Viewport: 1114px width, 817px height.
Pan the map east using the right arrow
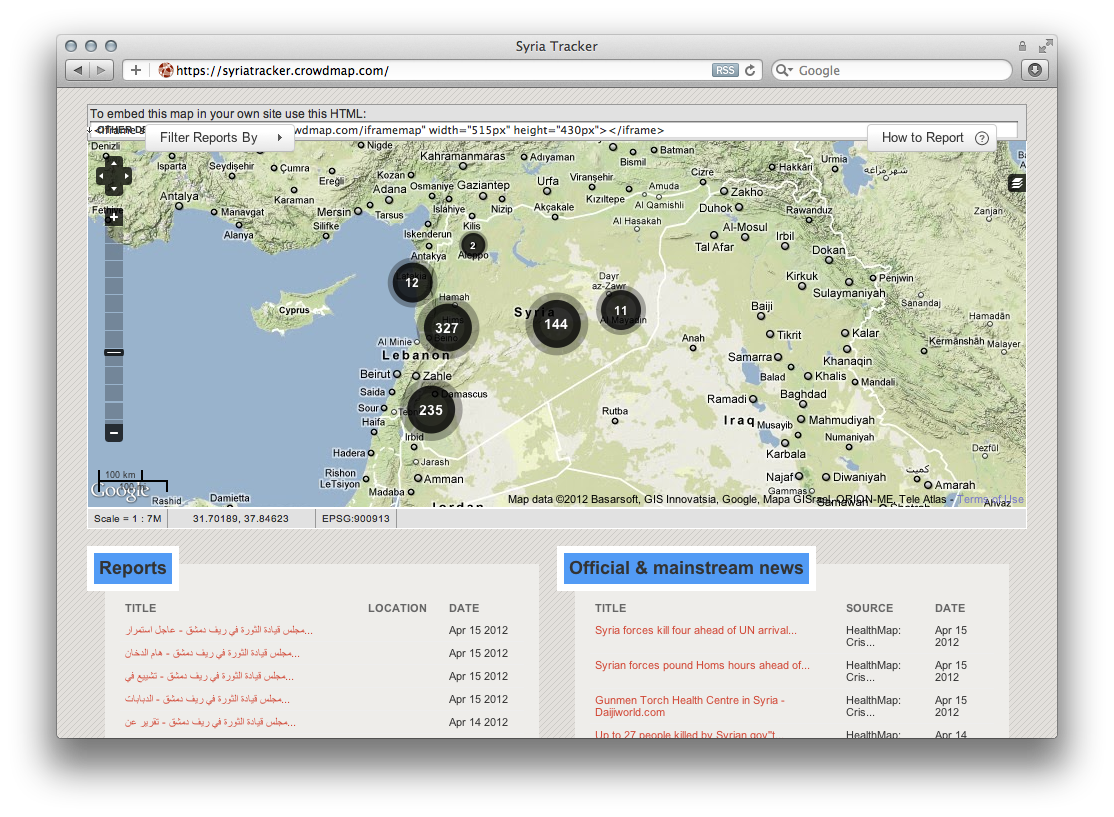(126, 176)
